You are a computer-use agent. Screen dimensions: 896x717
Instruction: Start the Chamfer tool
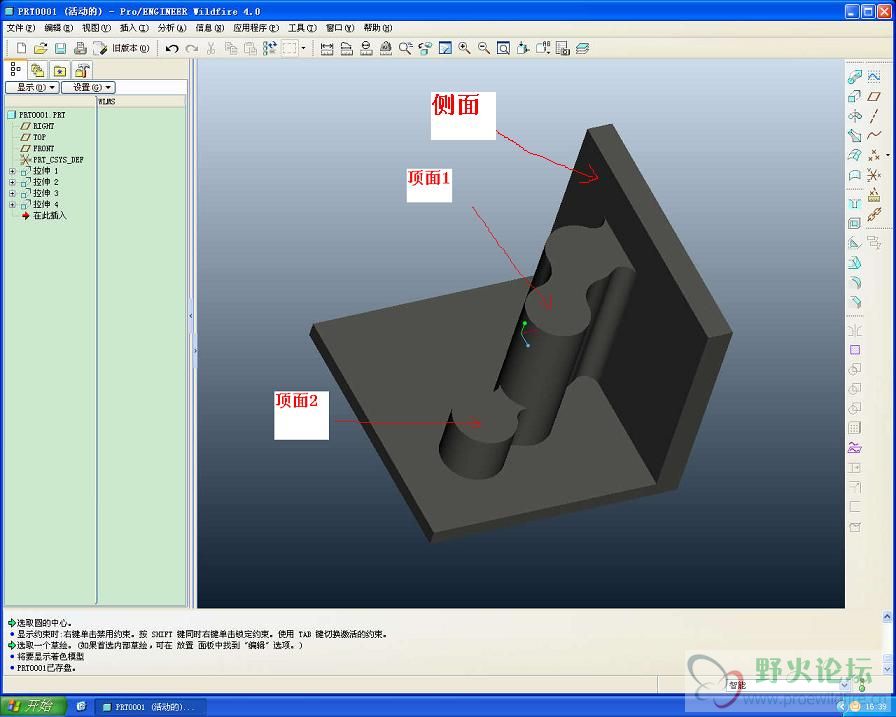click(854, 302)
